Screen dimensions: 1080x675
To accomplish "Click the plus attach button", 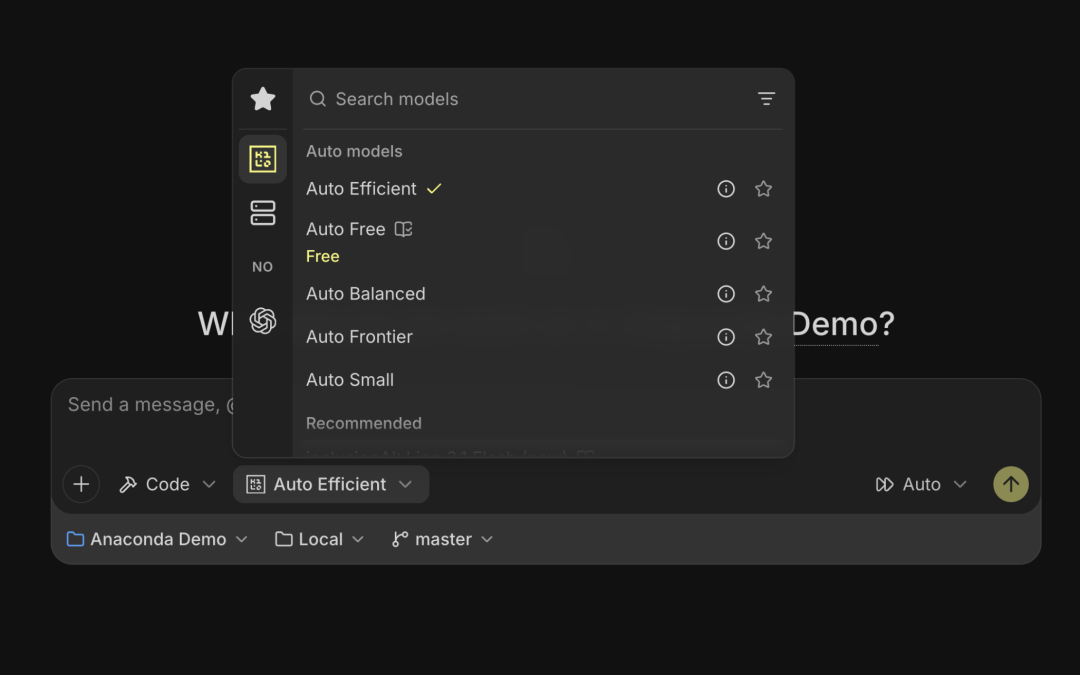I will click(x=81, y=484).
